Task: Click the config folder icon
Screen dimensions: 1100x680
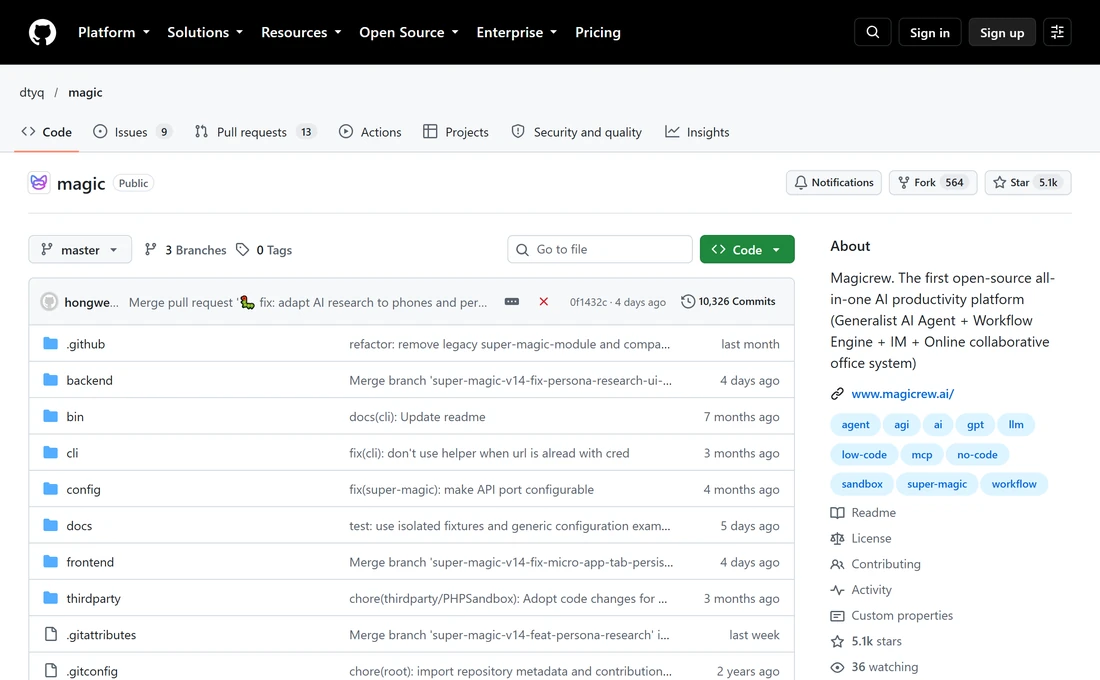Action: [51, 489]
